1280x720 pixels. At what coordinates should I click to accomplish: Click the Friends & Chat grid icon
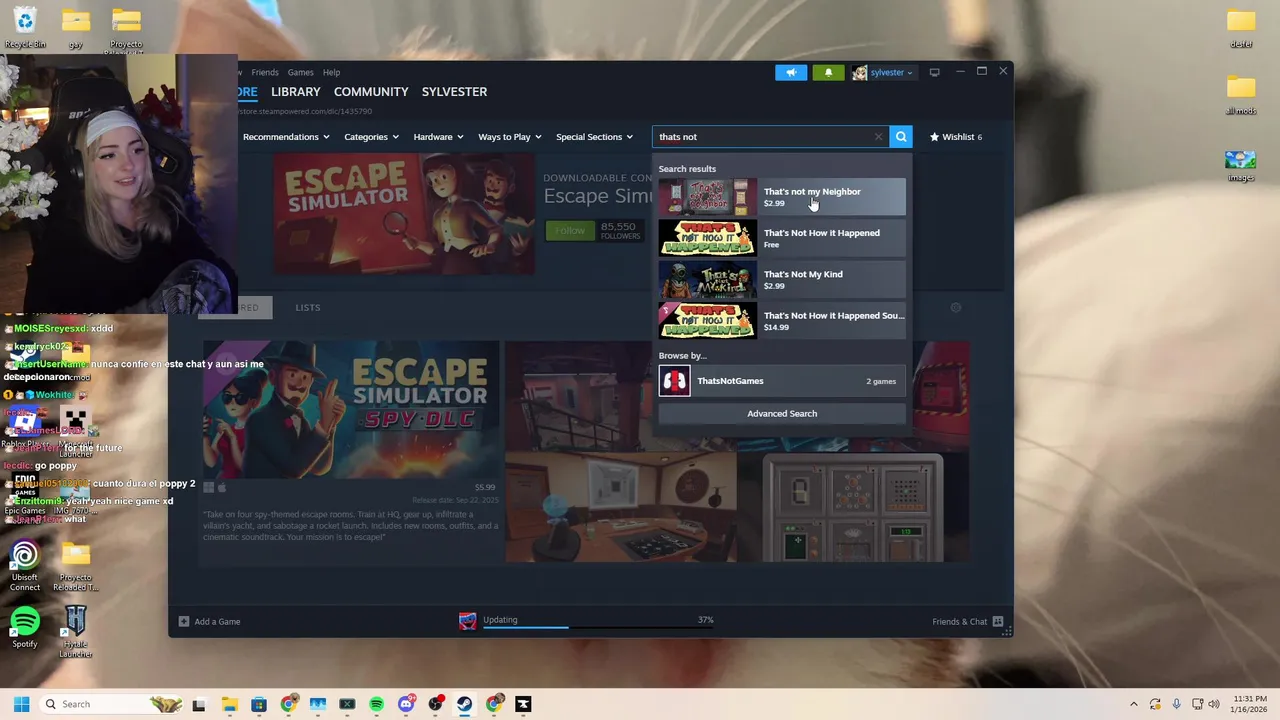coord(998,621)
